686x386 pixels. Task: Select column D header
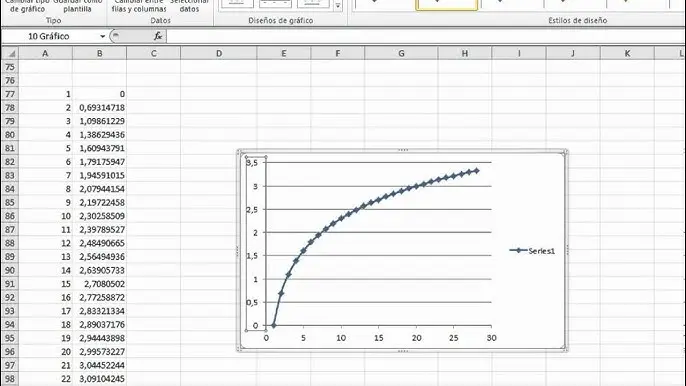(219, 53)
